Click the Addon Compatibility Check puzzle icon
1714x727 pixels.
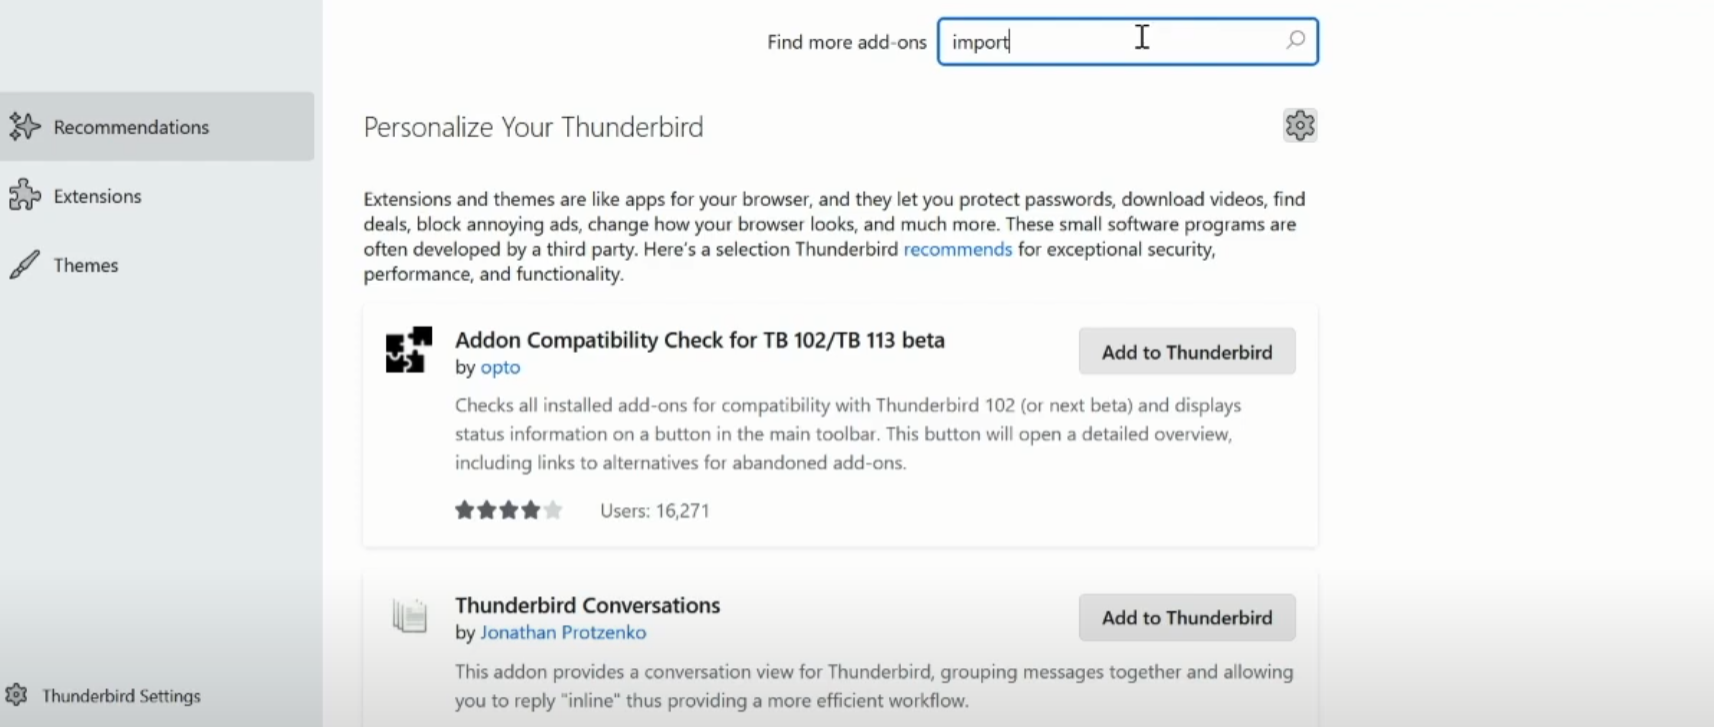408,350
